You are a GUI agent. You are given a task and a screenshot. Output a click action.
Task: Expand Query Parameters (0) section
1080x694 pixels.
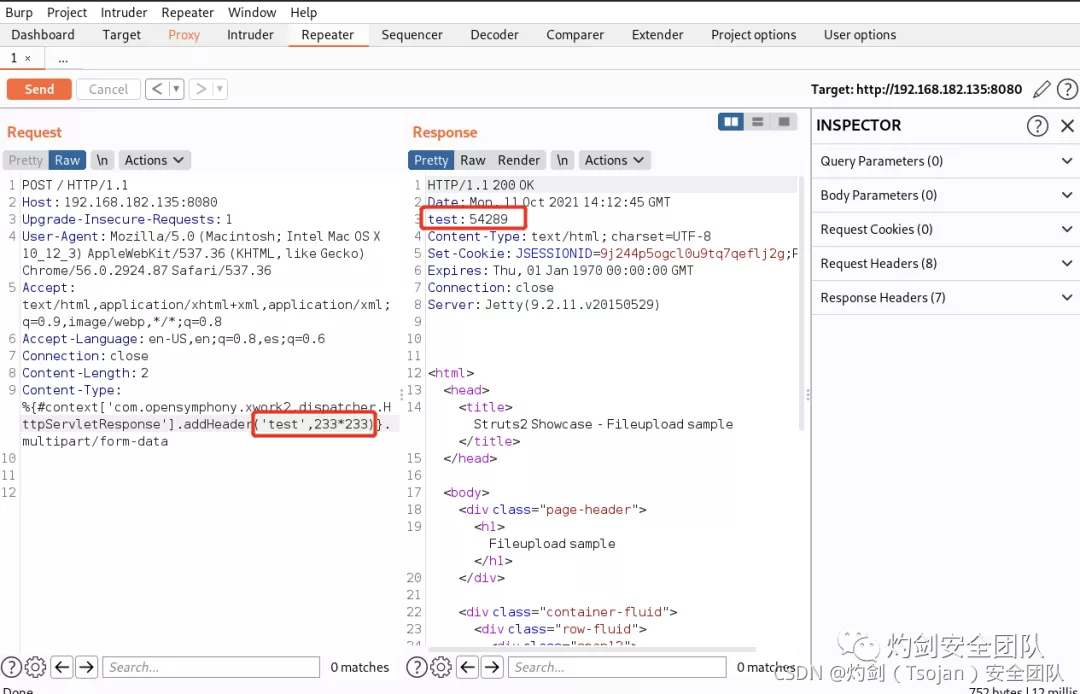coord(946,161)
